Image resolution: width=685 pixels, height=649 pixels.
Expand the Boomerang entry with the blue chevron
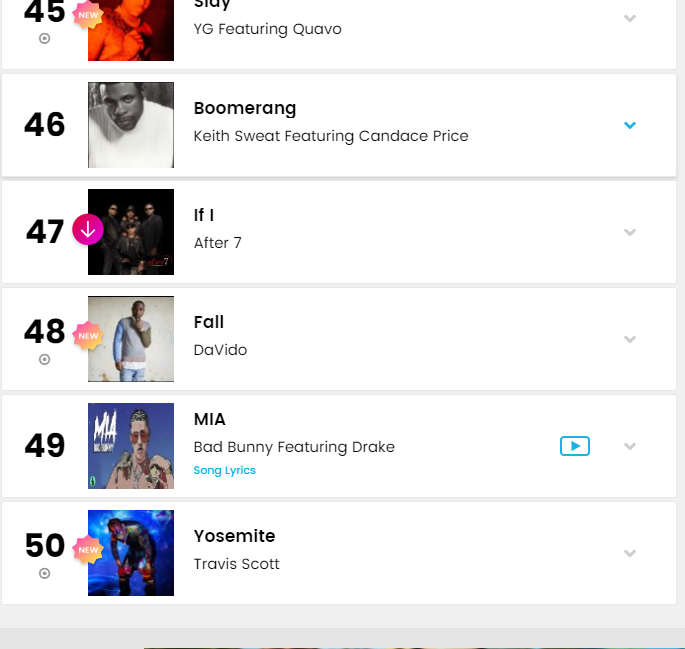pos(630,125)
